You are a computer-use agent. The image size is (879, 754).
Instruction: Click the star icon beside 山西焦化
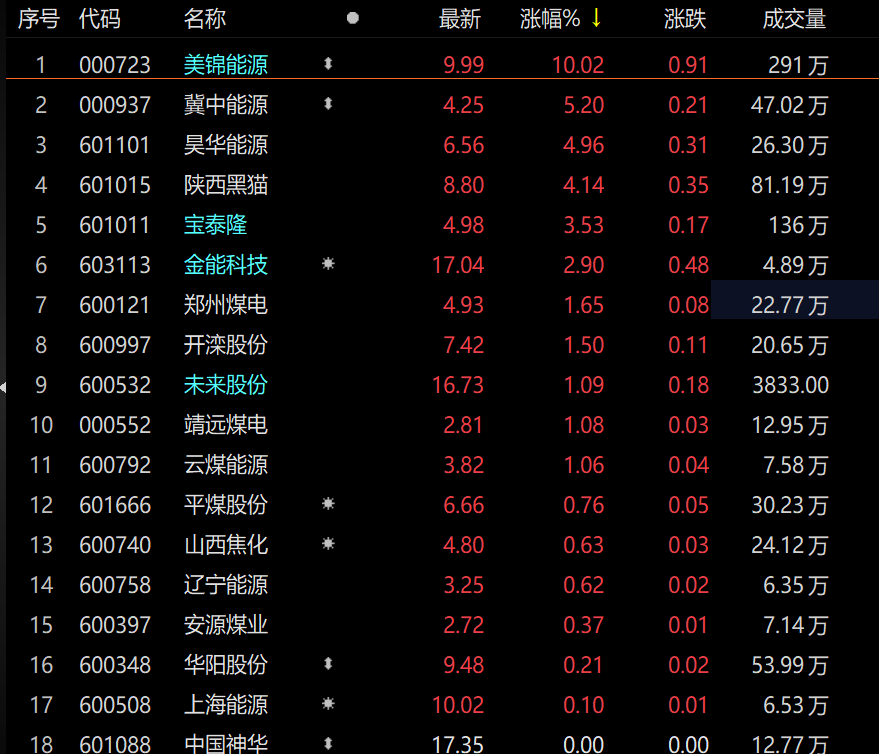coord(329,543)
